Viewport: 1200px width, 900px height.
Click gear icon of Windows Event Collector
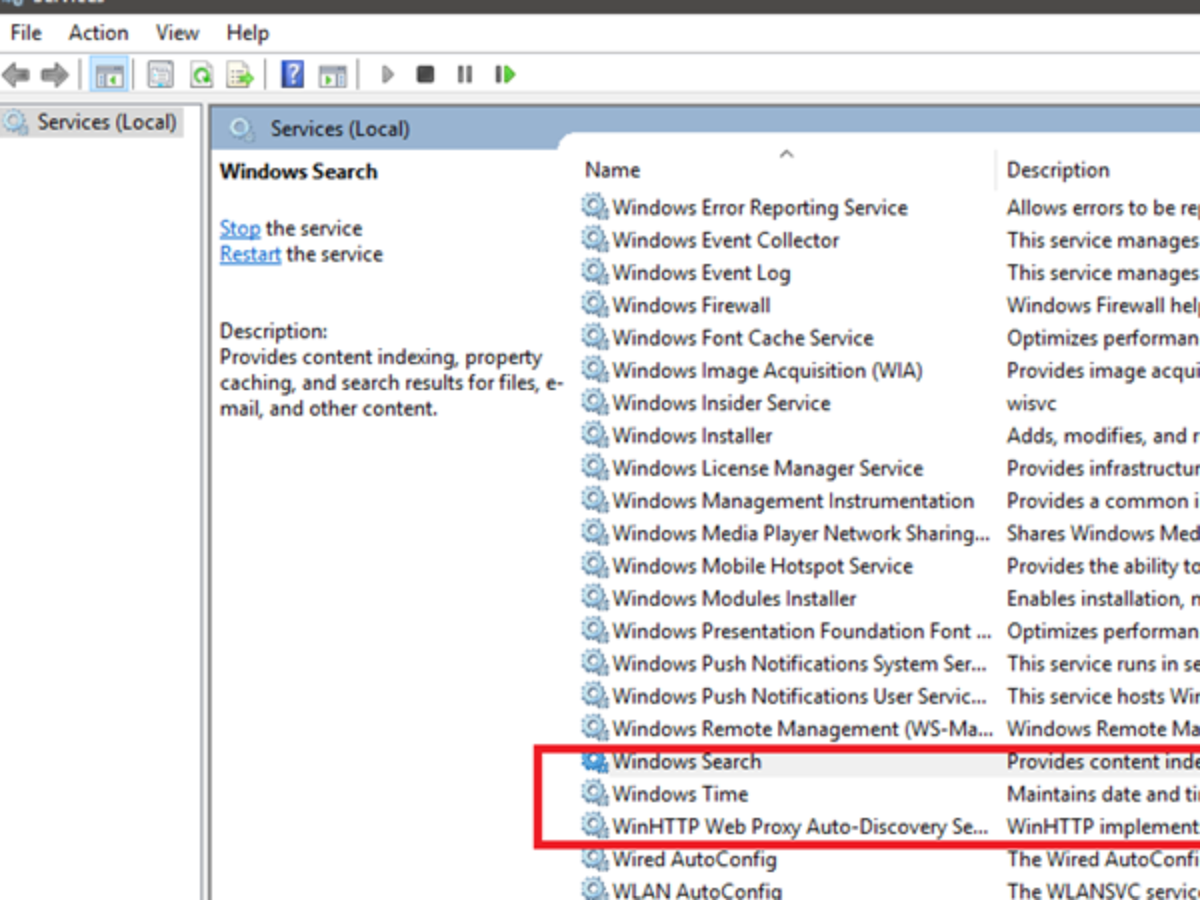(595, 240)
